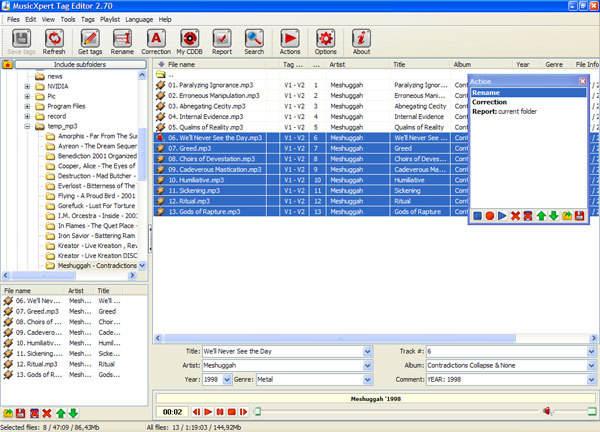
Task: Open the Playlist menu
Action: pos(110,19)
